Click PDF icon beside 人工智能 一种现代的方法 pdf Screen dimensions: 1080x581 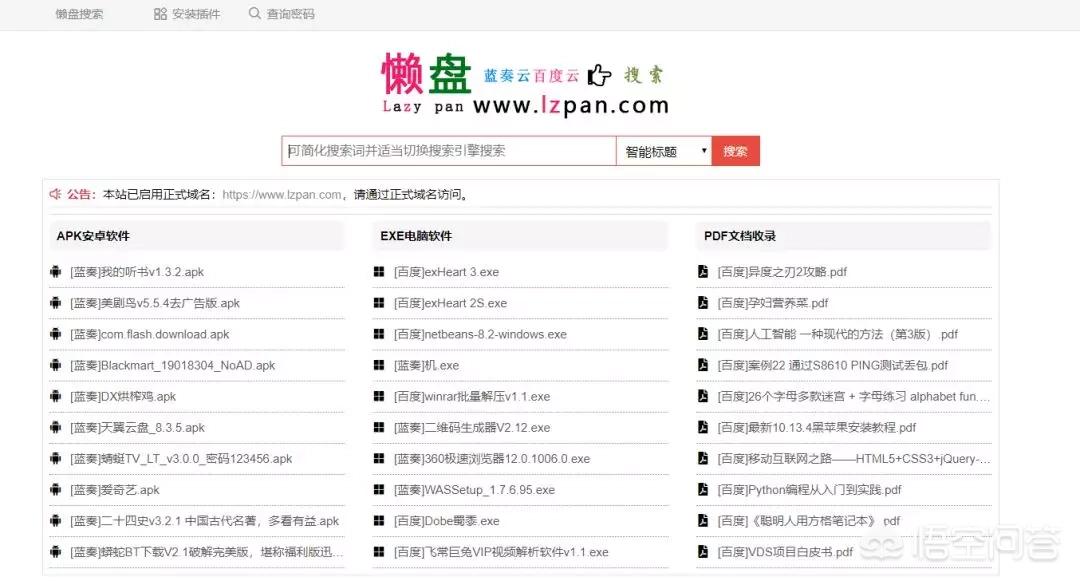click(x=703, y=333)
